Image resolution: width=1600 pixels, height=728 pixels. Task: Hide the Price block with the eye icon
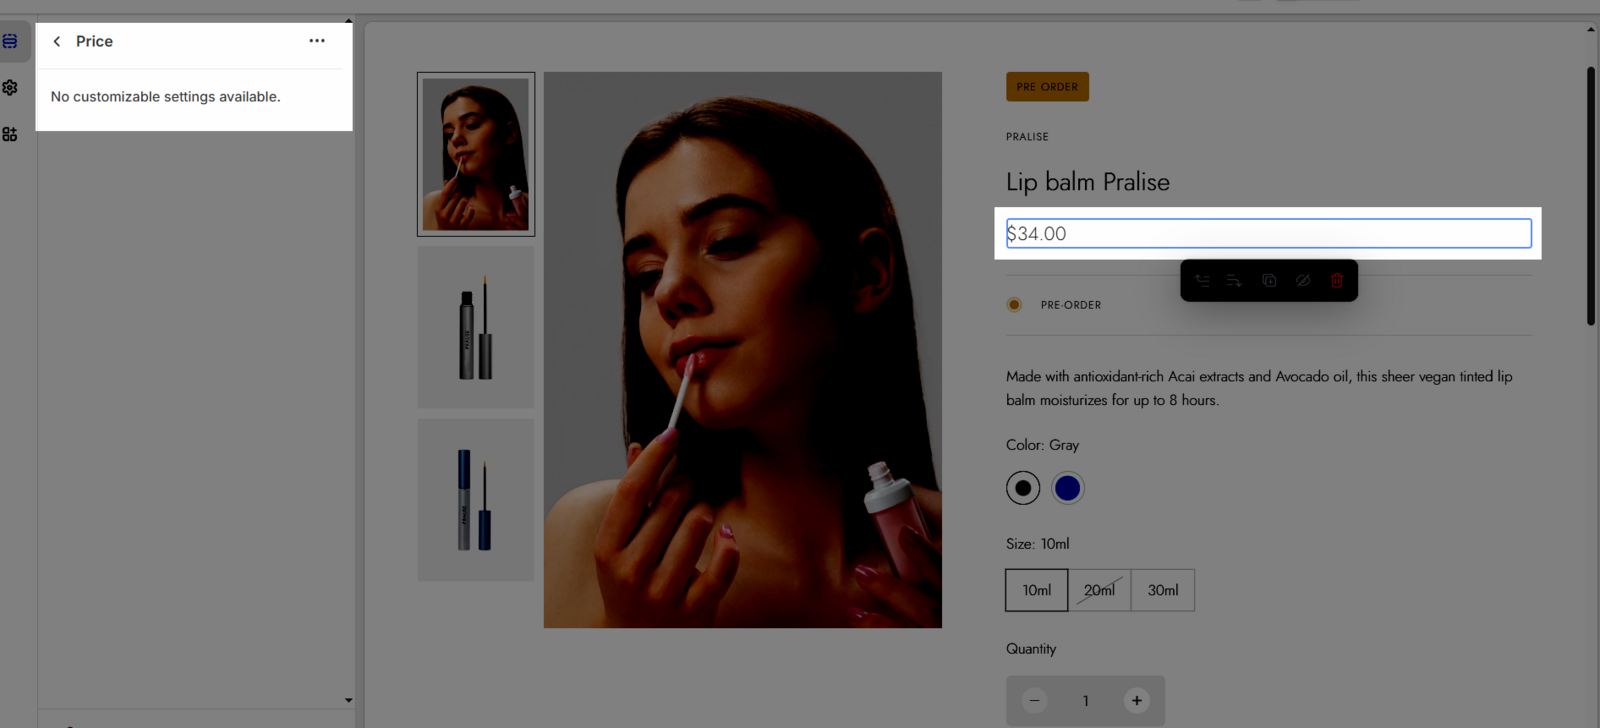point(1303,281)
